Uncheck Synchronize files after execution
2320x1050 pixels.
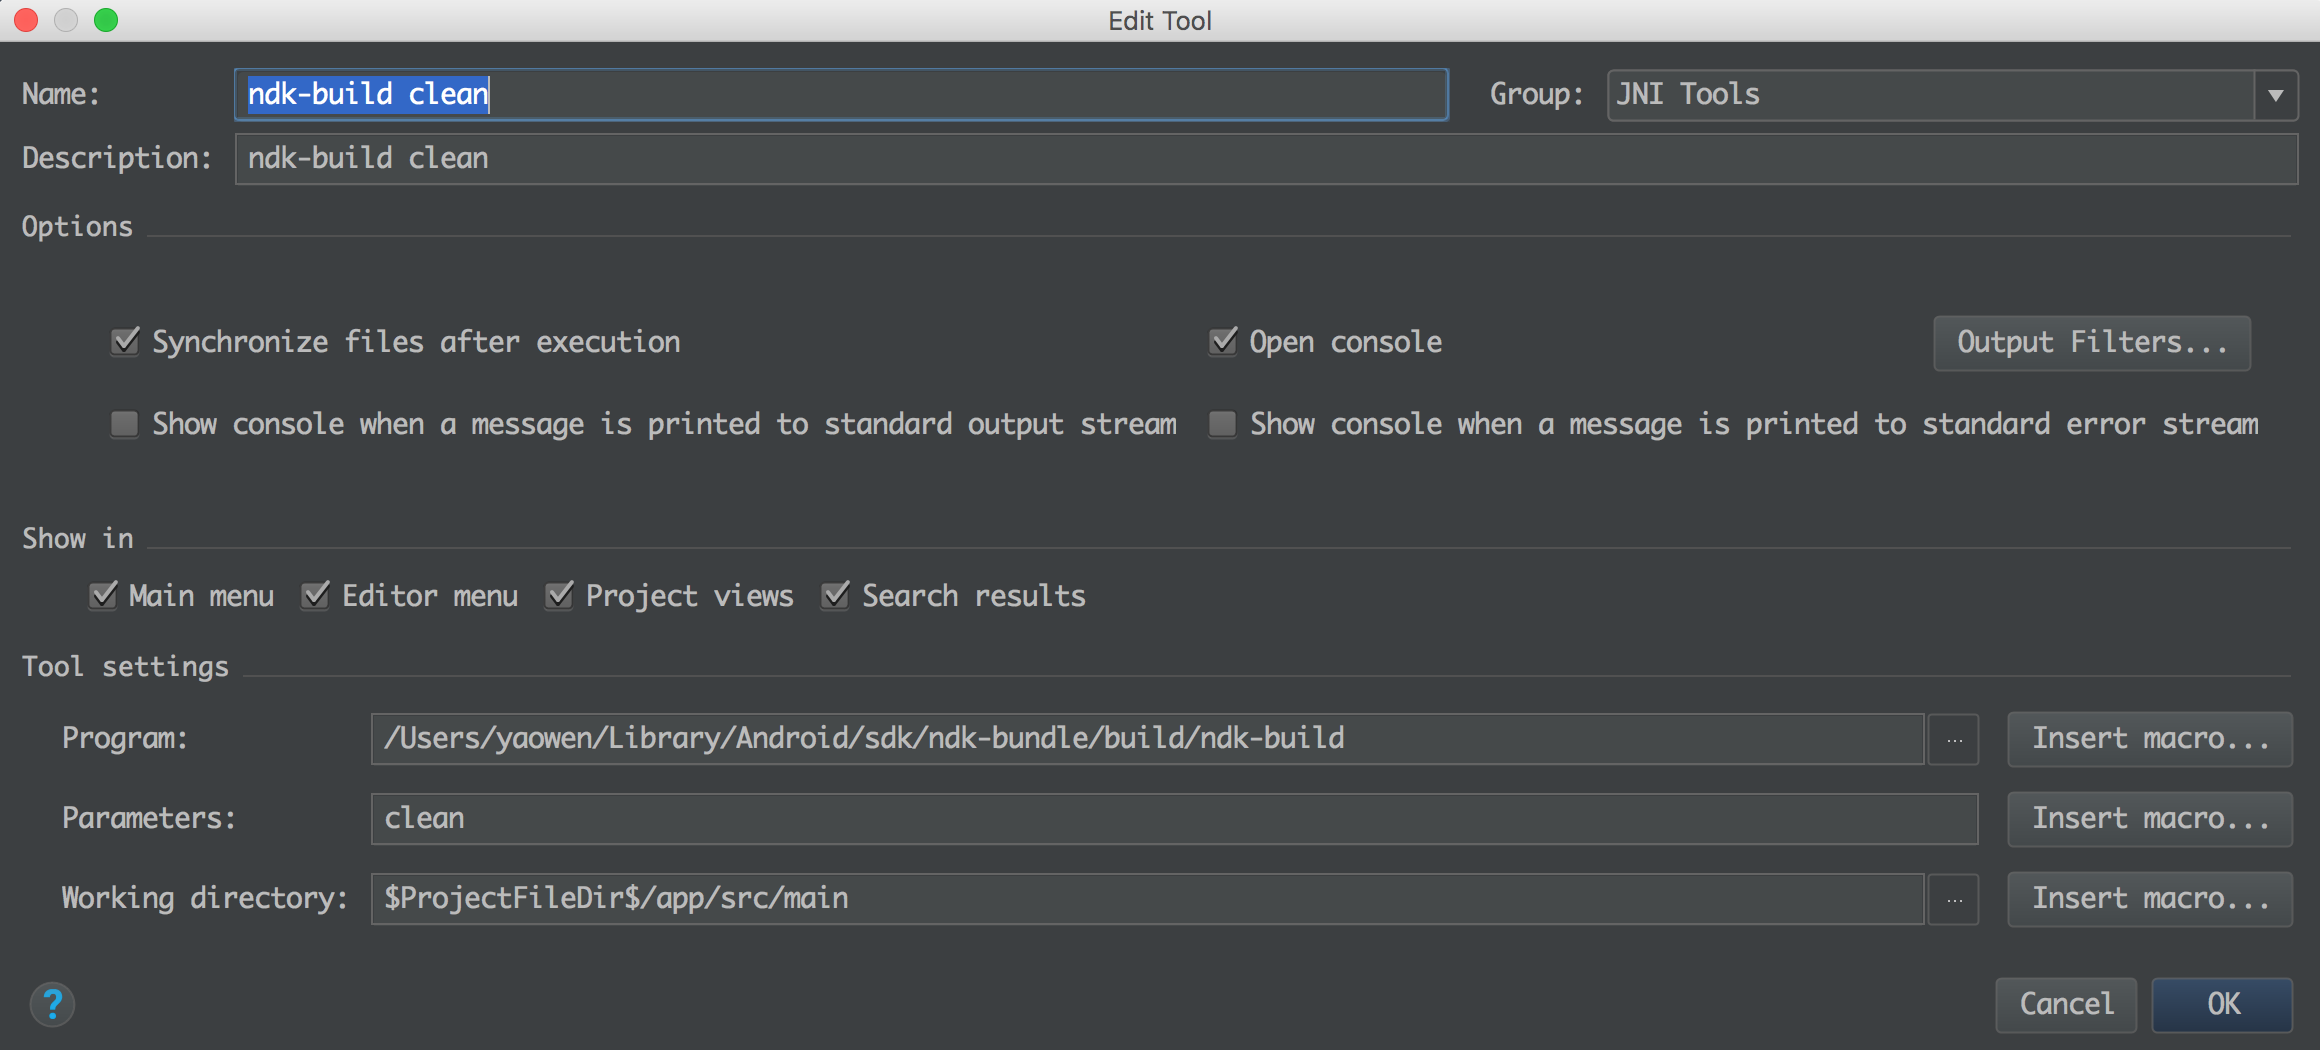click(125, 342)
